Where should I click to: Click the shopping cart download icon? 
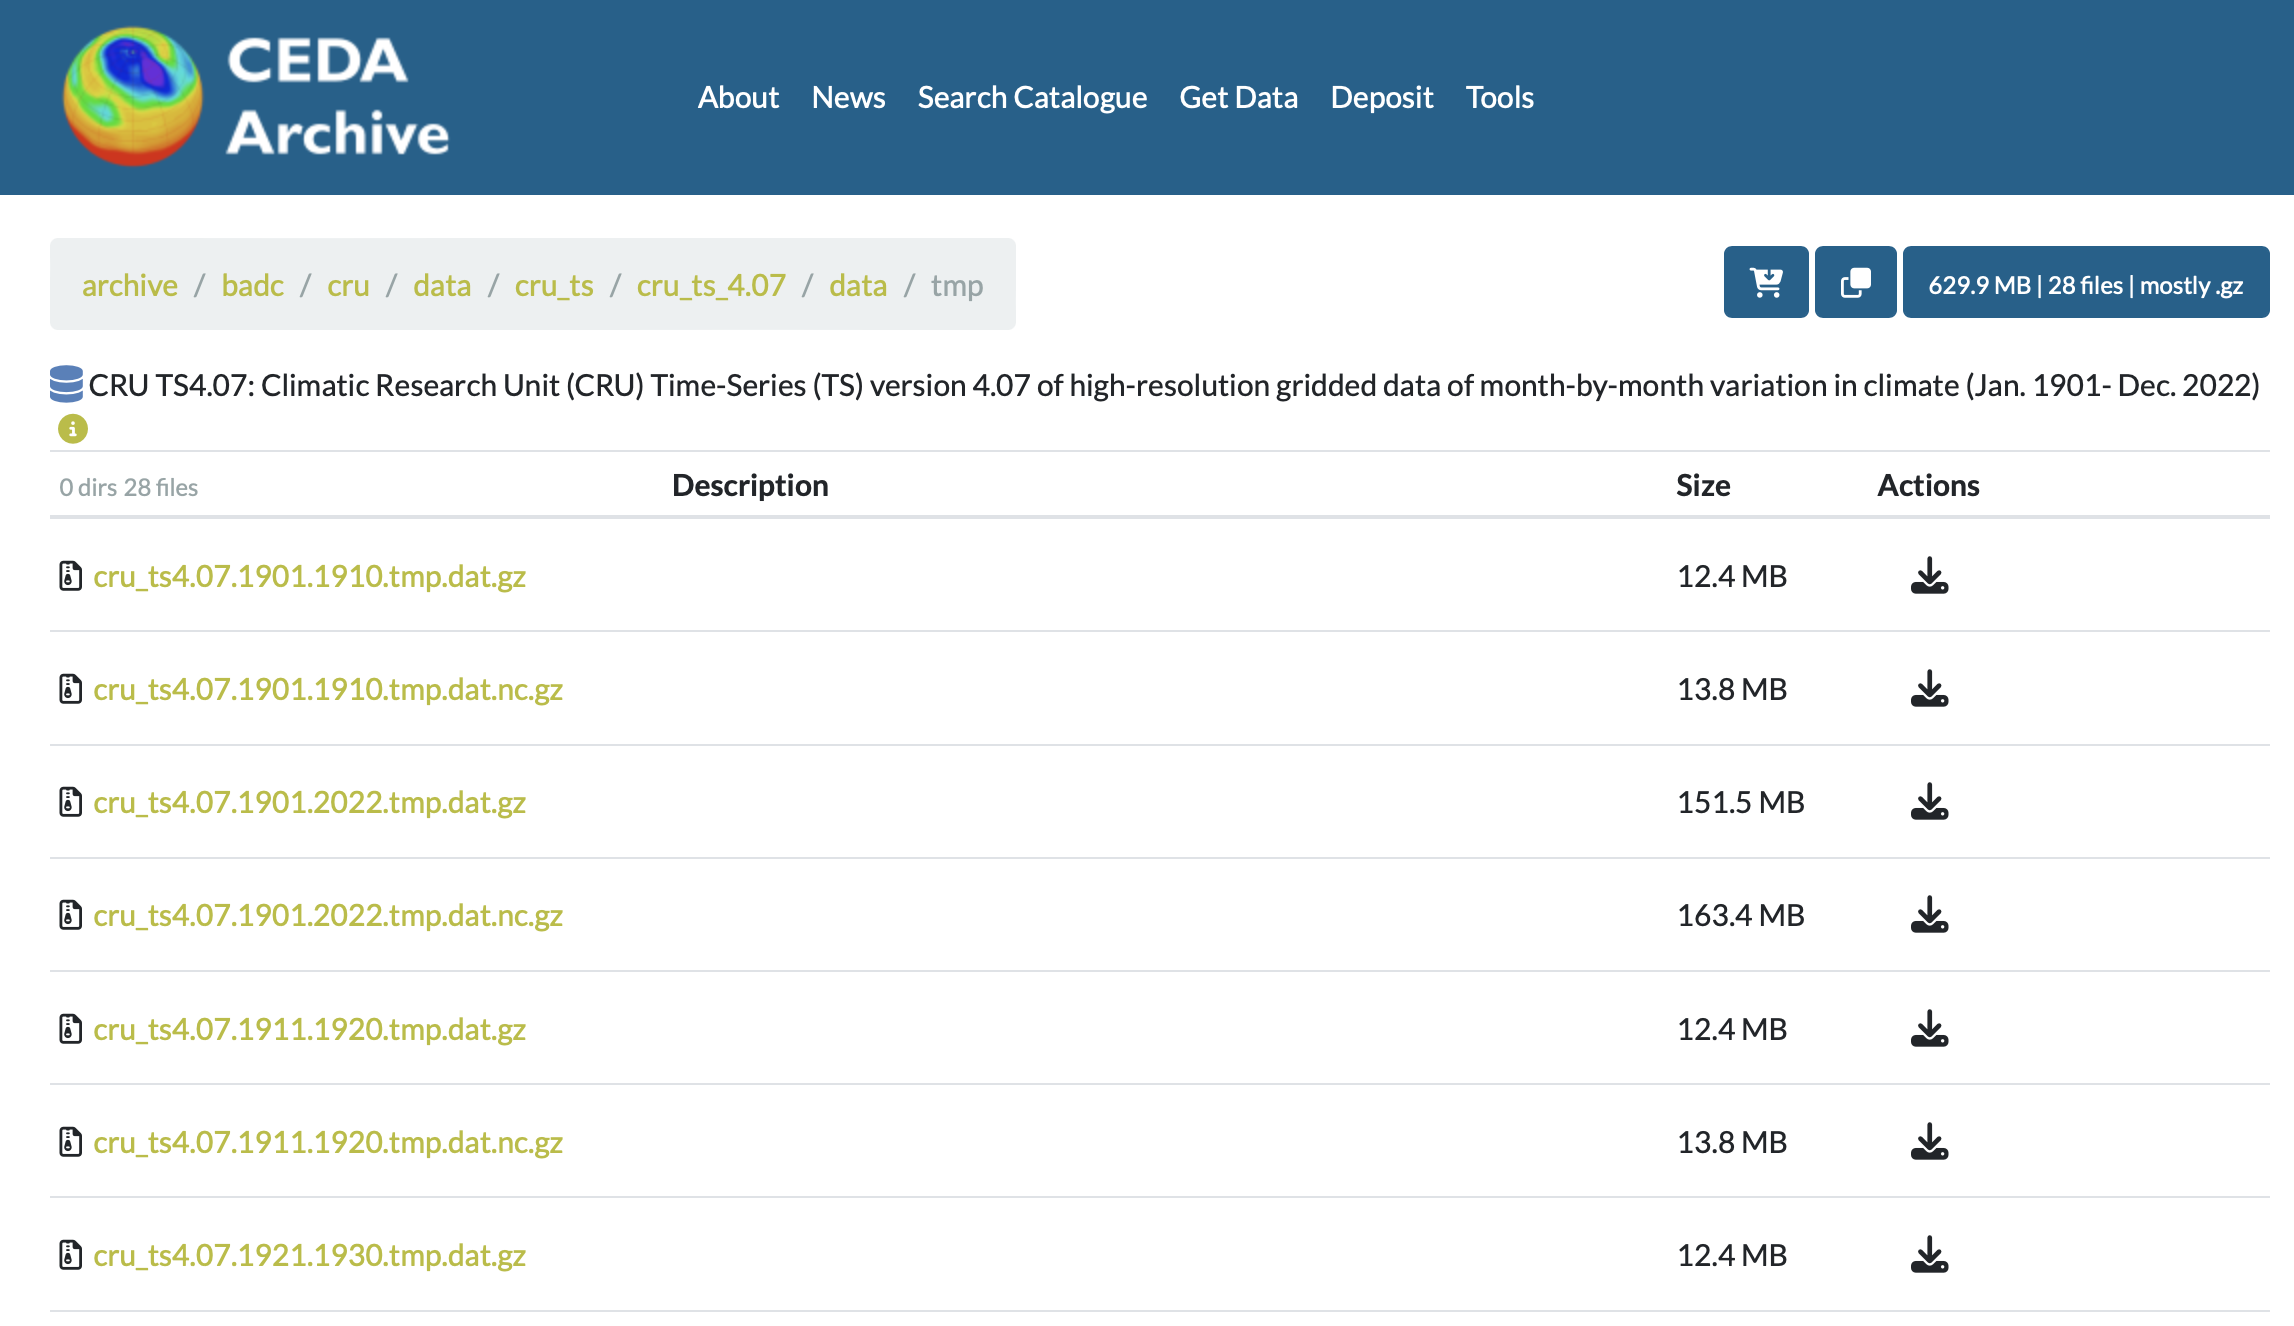click(x=1766, y=283)
